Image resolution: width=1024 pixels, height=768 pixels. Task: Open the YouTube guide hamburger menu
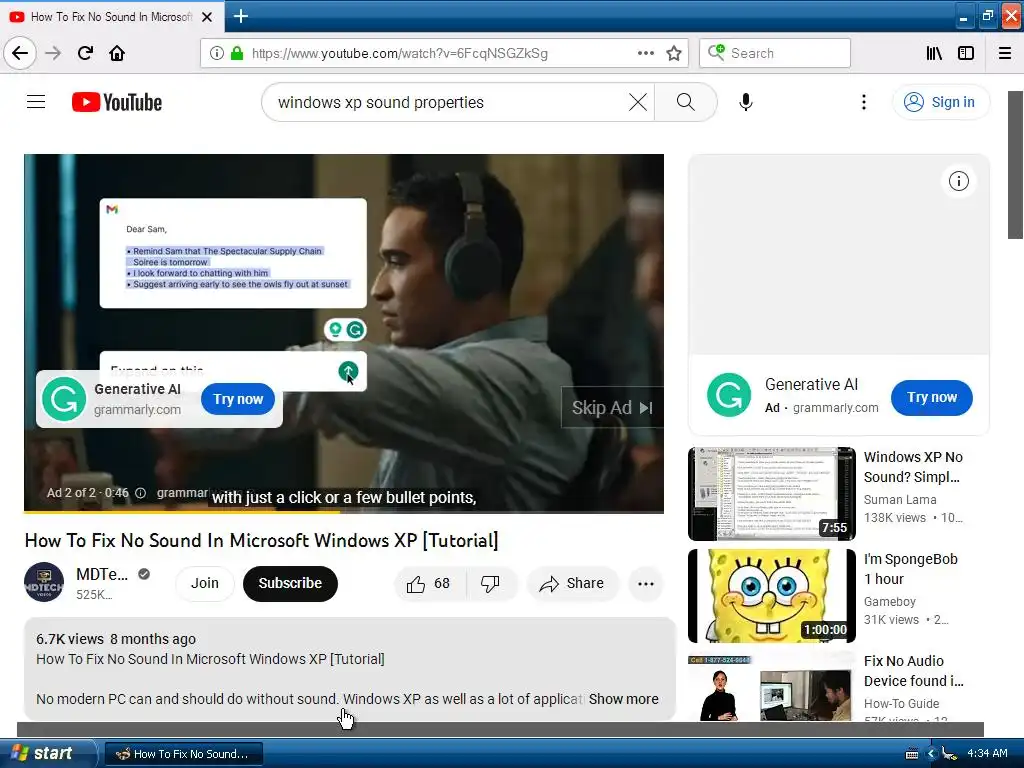(x=36, y=102)
